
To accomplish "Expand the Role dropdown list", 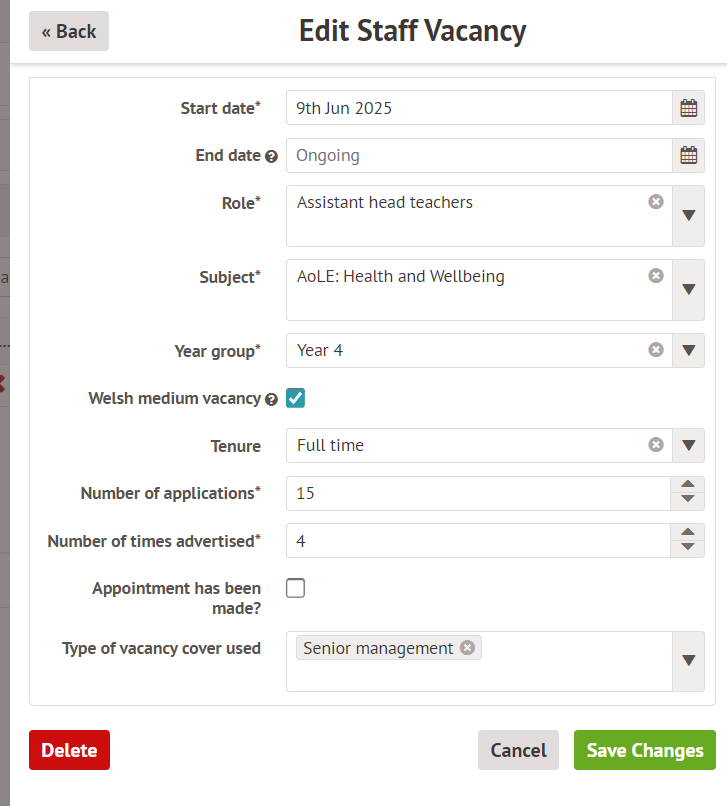I will coord(688,215).
